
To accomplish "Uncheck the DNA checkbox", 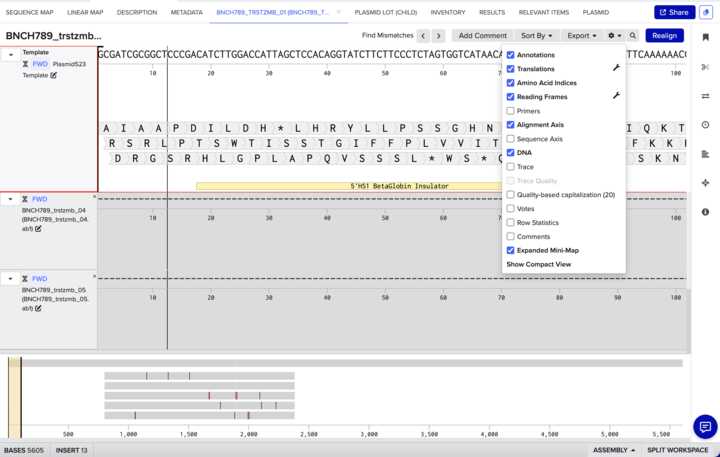I will [510, 152].
